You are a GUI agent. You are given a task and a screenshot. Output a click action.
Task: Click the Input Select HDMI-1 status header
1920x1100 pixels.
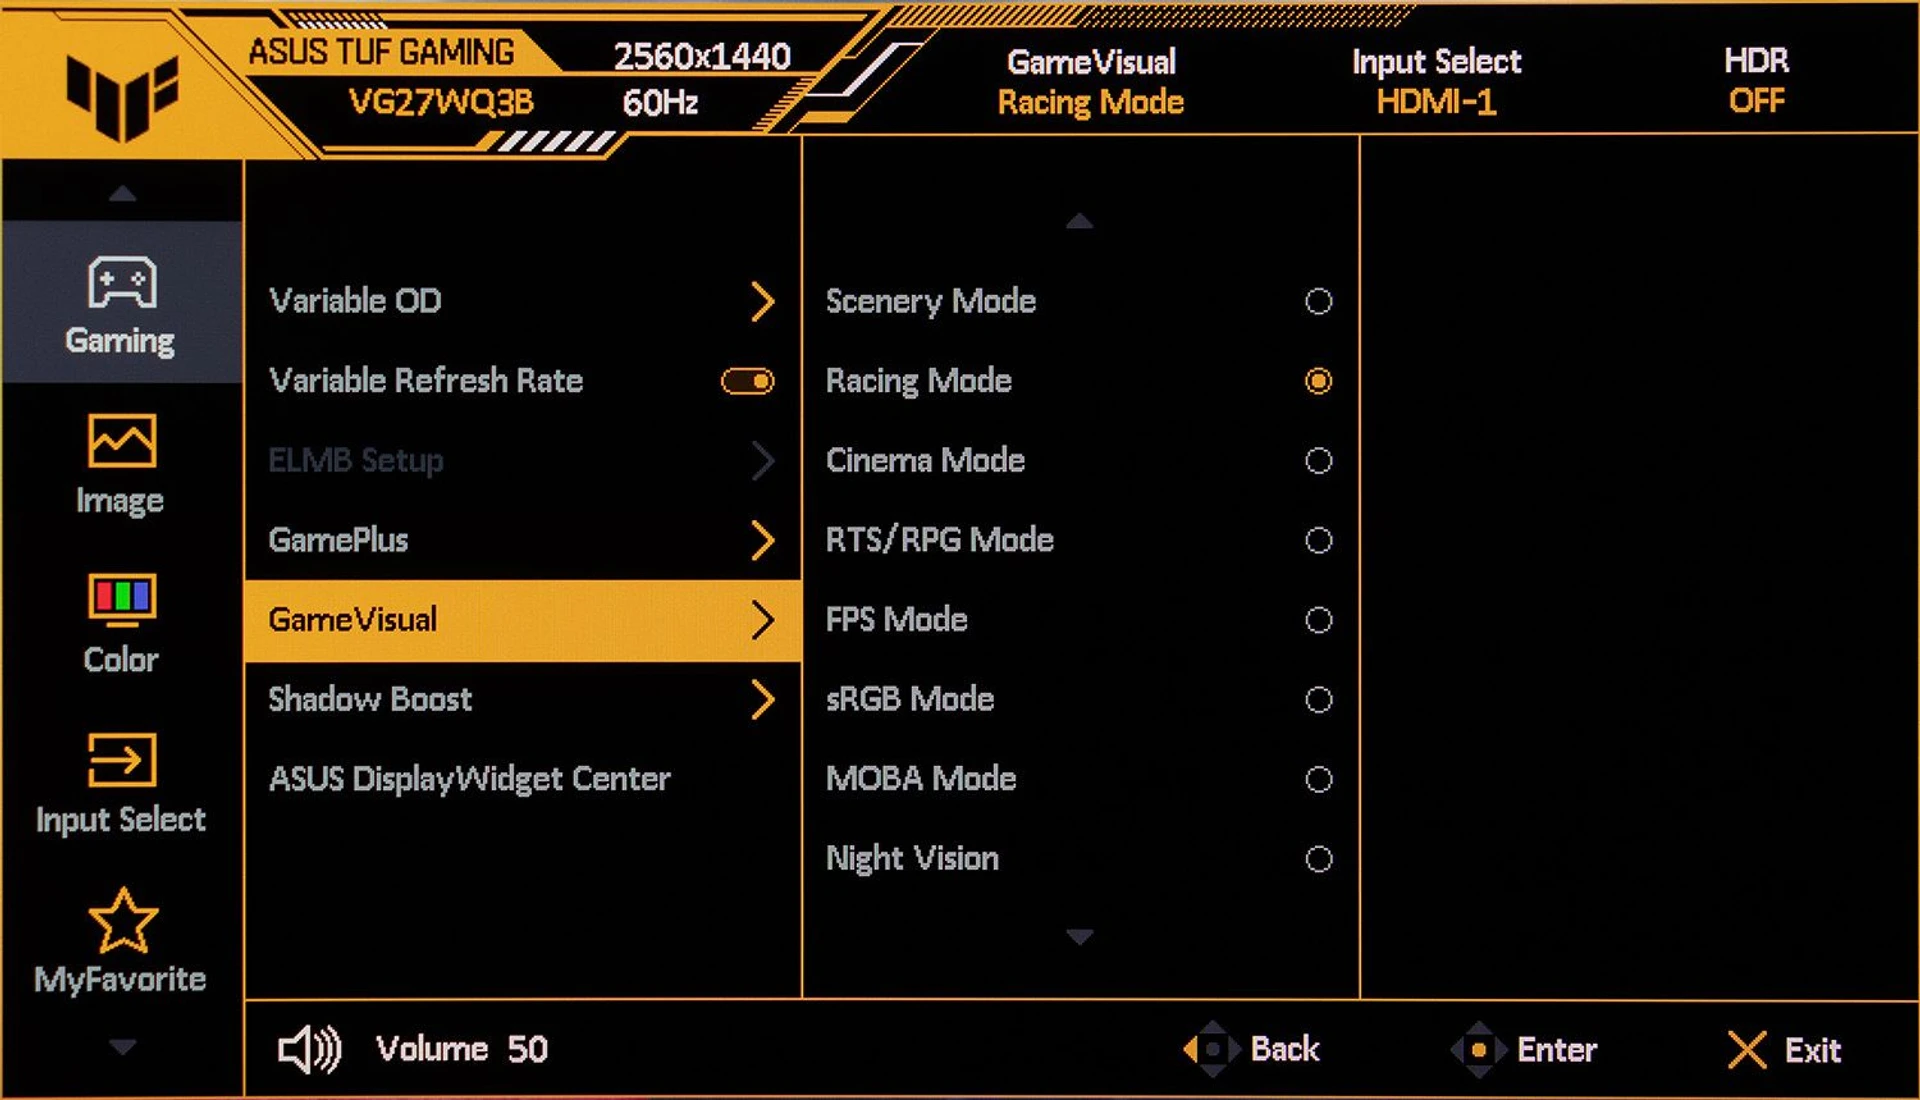pyautogui.click(x=1437, y=82)
